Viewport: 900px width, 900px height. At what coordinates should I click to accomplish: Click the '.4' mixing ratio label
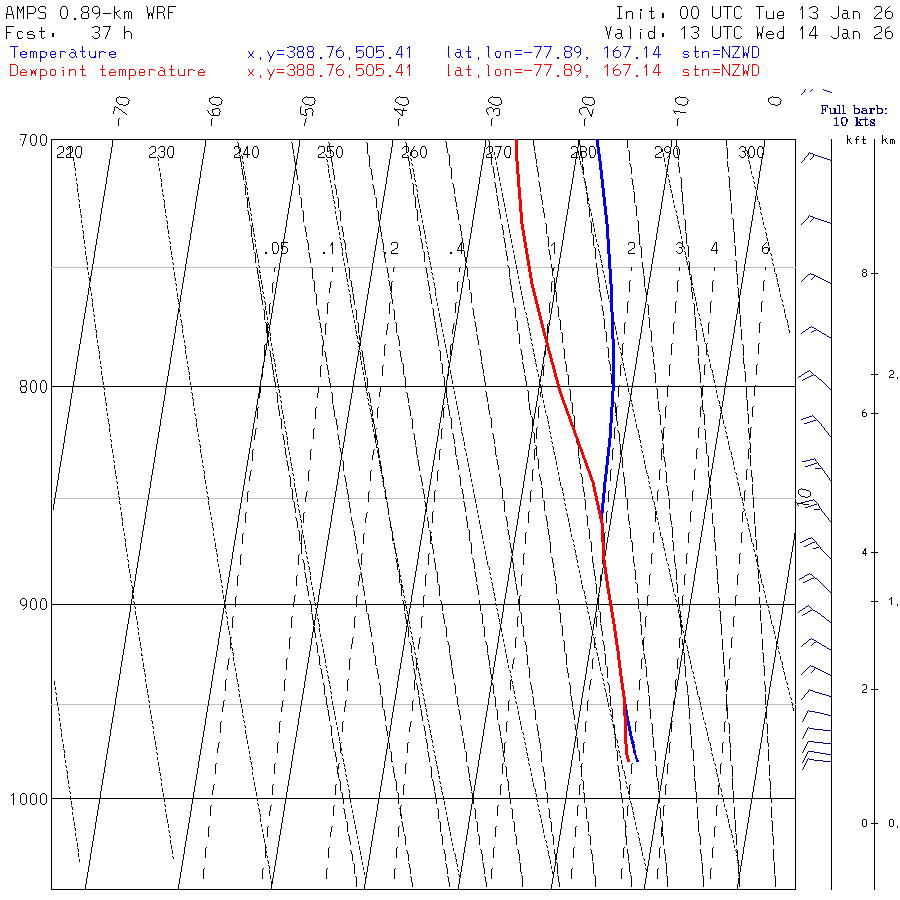pyautogui.click(x=457, y=249)
